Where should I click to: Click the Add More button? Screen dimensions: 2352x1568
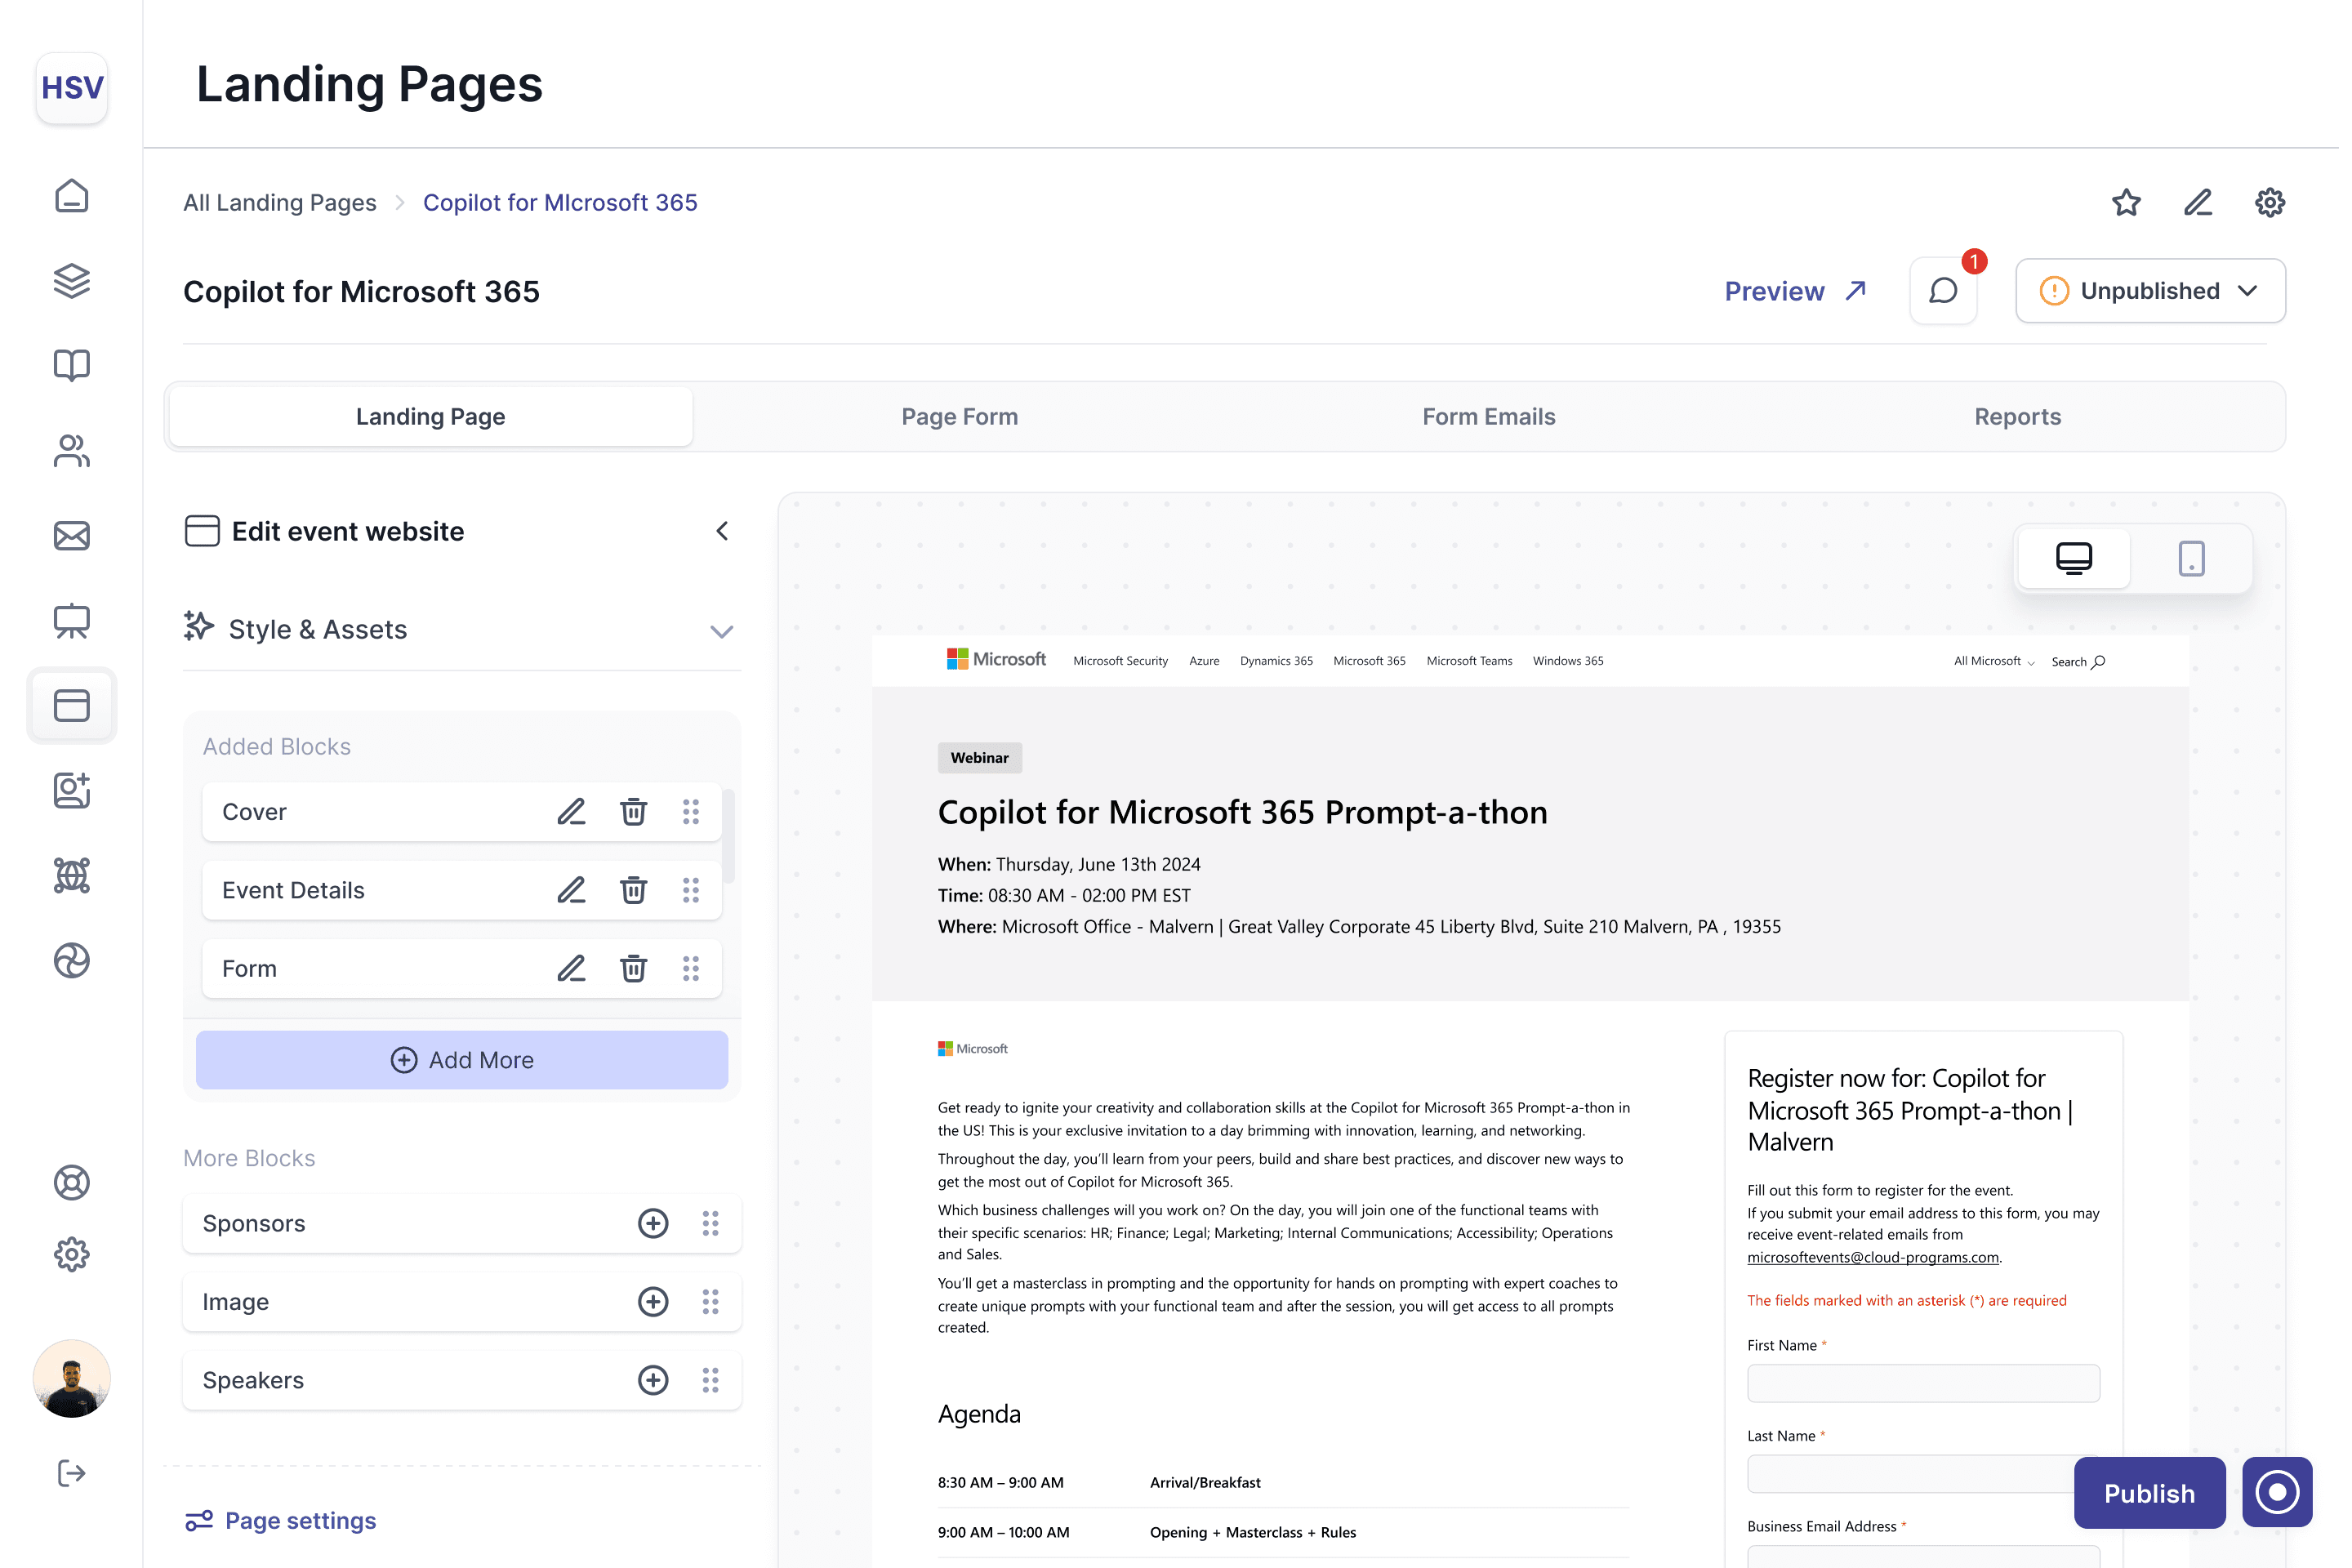pos(463,1062)
